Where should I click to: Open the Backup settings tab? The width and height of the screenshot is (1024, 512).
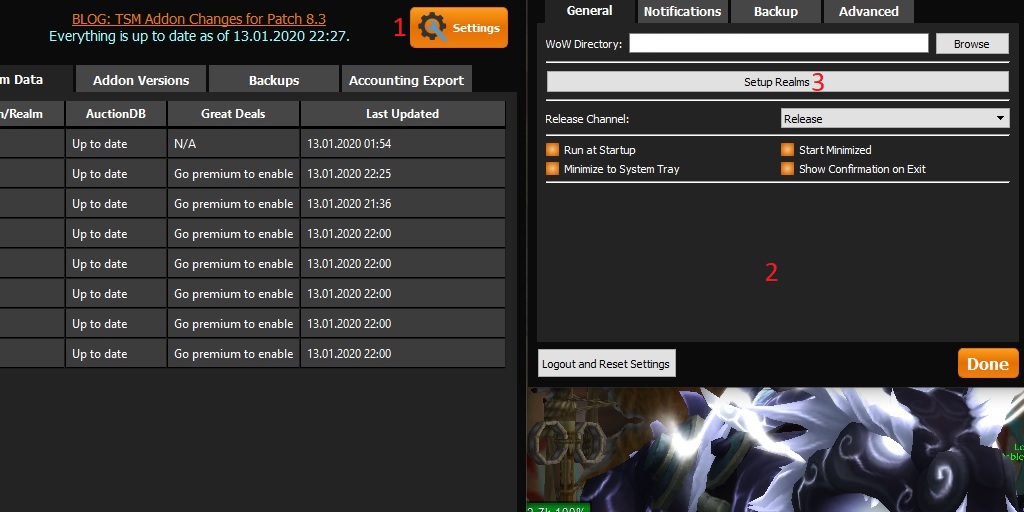click(x=775, y=12)
